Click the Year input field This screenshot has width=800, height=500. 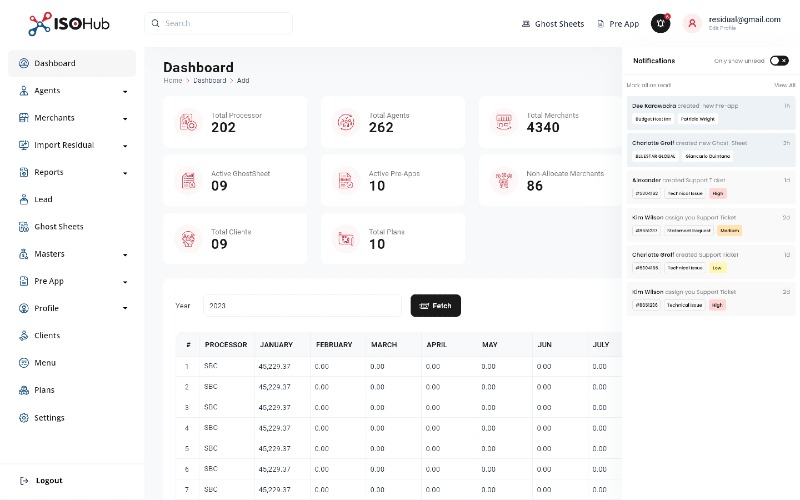point(302,306)
